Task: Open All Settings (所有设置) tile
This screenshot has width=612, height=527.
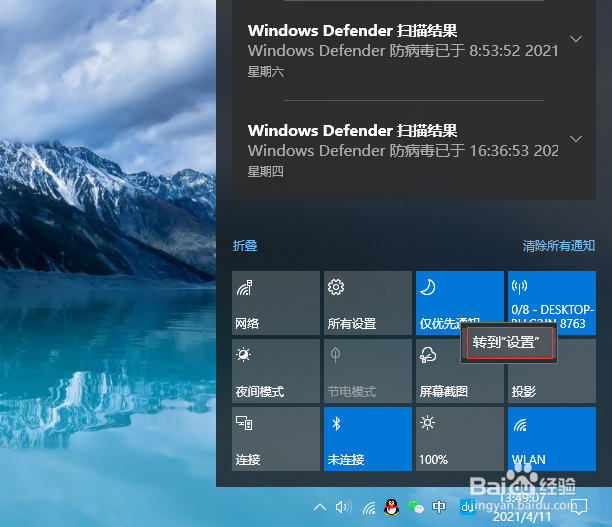Action: coord(368,303)
